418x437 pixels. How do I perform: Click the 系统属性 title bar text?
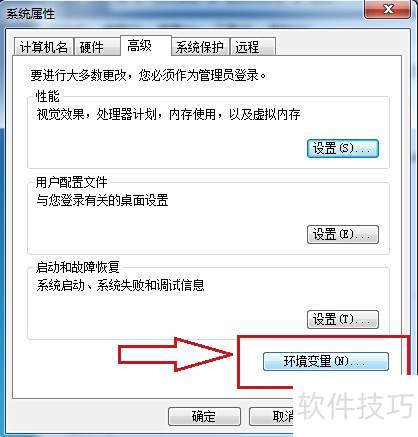click(x=30, y=14)
